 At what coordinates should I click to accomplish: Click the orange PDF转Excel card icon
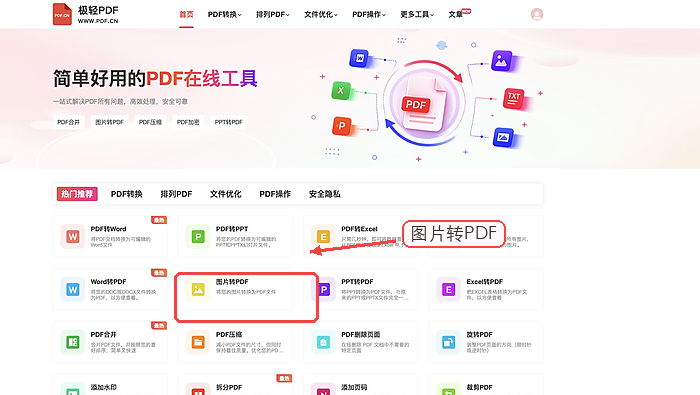tap(323, 236)
